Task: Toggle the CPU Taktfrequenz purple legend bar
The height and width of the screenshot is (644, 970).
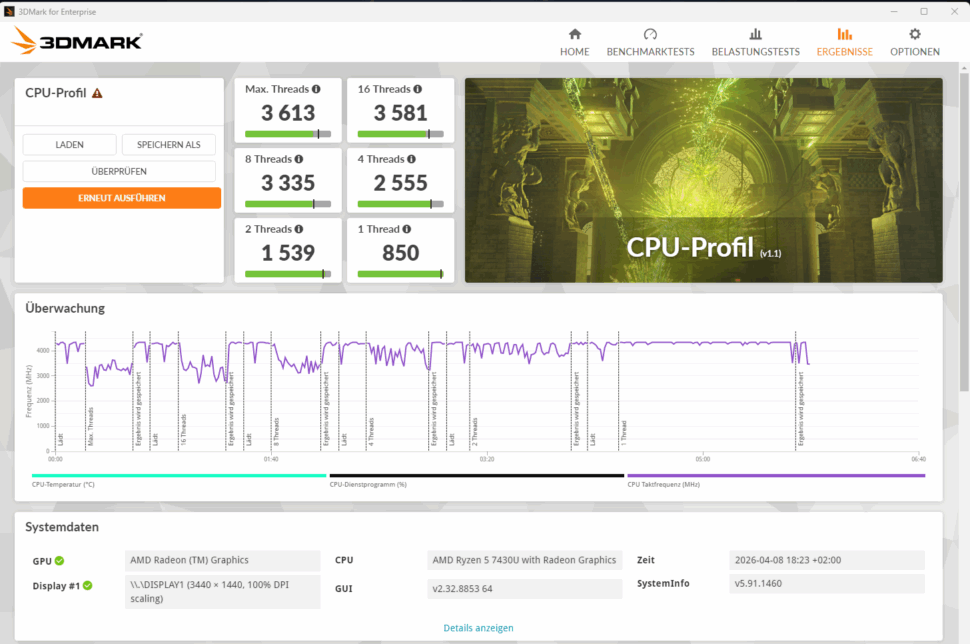Action: pyautogui.click(x=776, y=476)
